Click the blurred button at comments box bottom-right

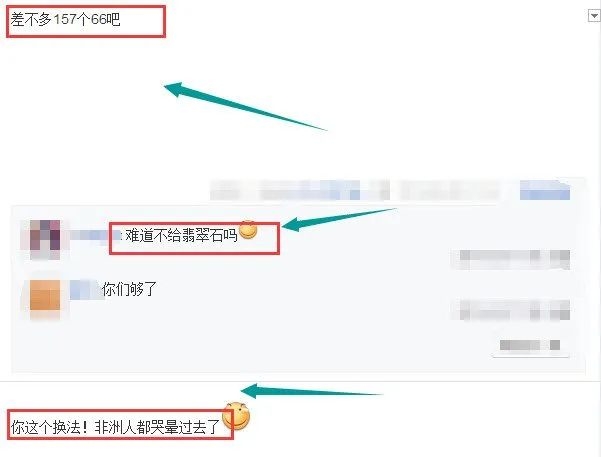(530, 345)
